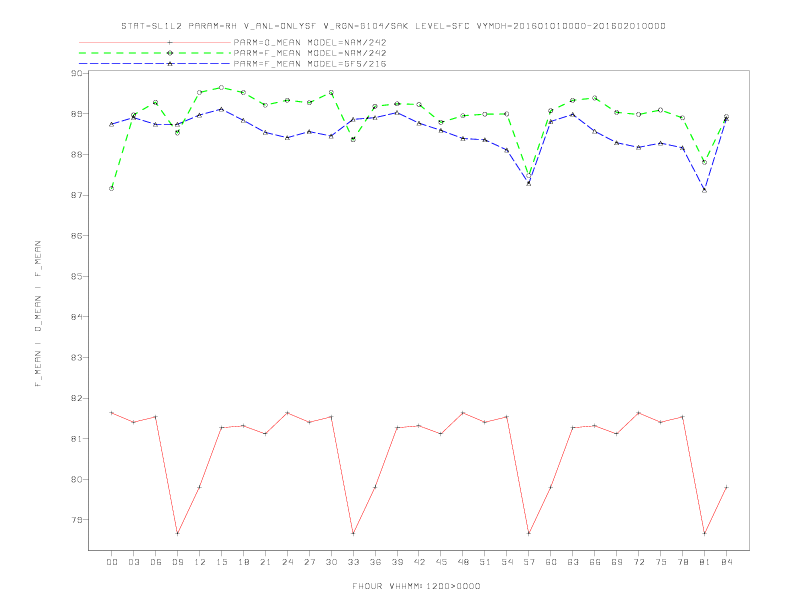Click y-axis tick label 86
This screenshot has width=792, height=612.
(77, 236)
